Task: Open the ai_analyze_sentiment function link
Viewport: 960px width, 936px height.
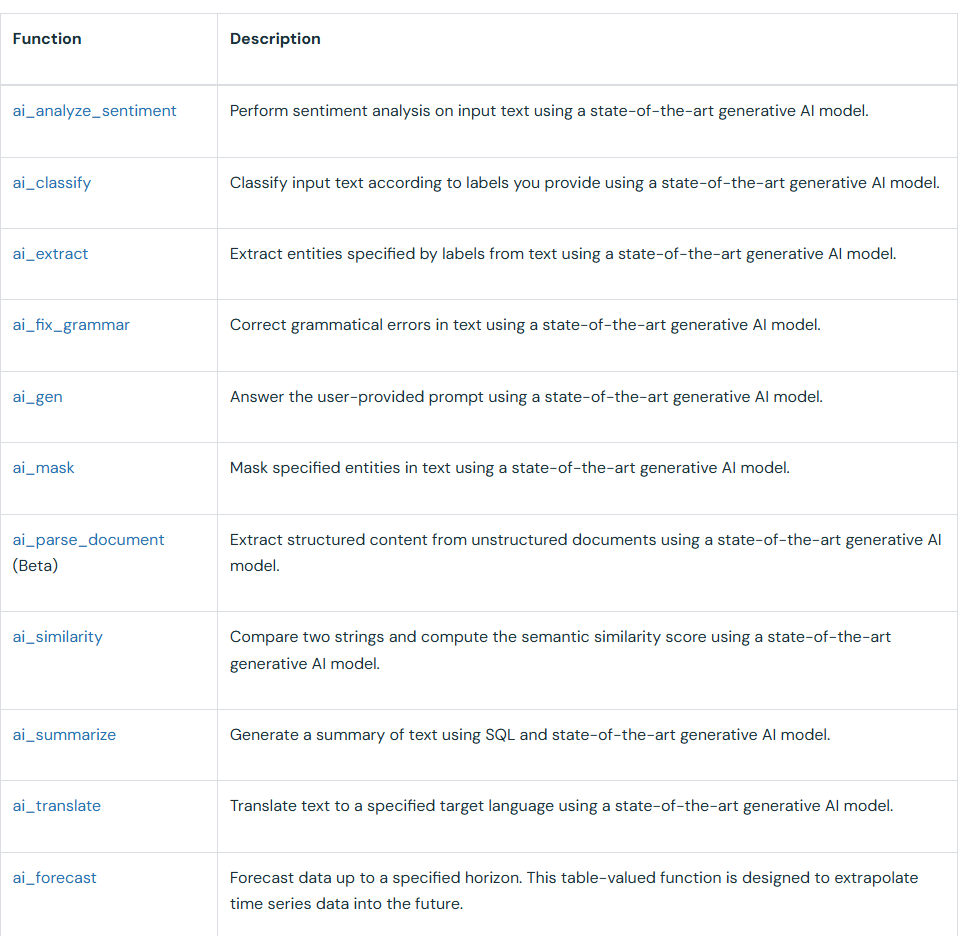Action: (x=94, y=111)
